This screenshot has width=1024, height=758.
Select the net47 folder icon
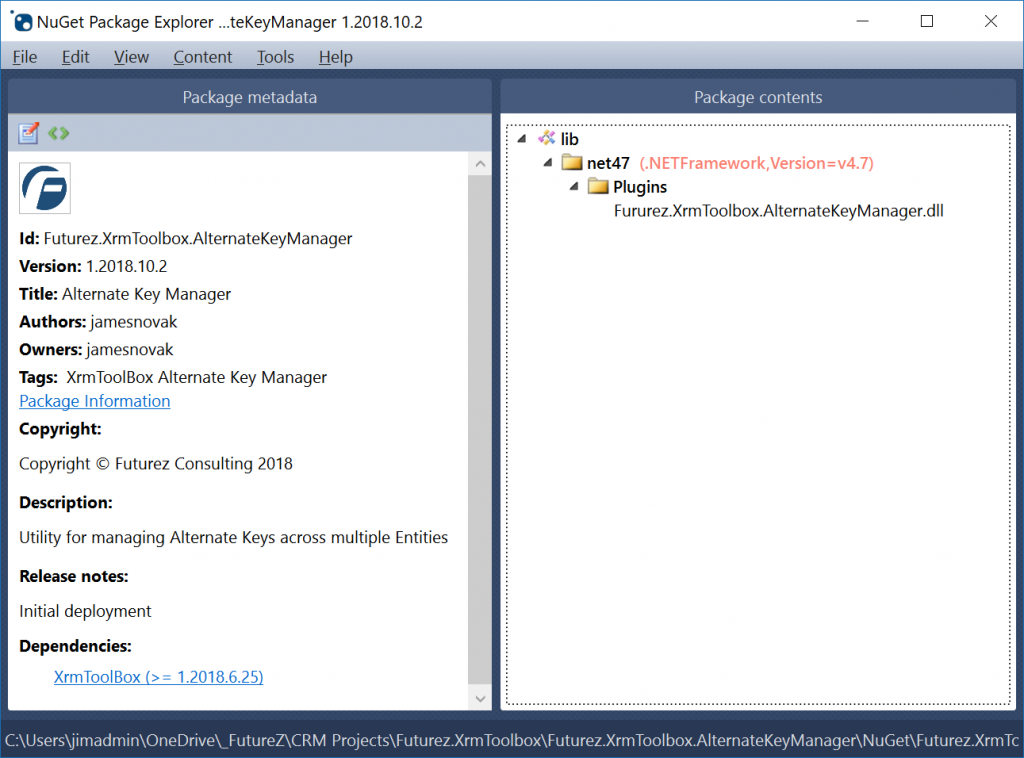pos(571,162)
